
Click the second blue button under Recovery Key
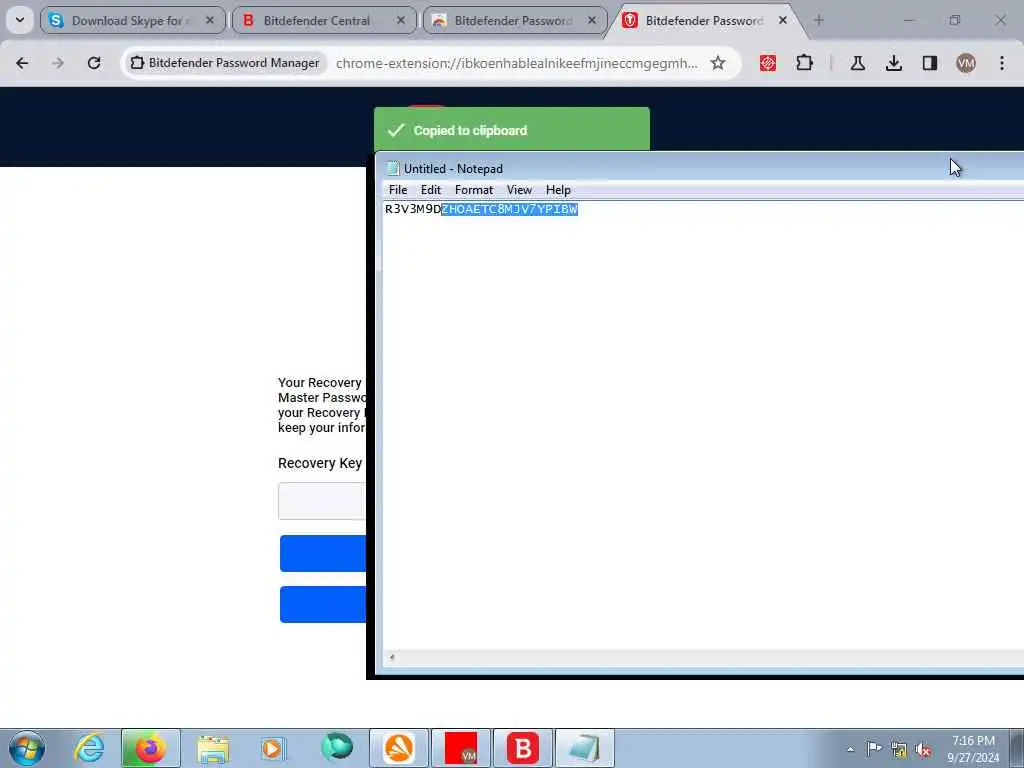(323, 604)
